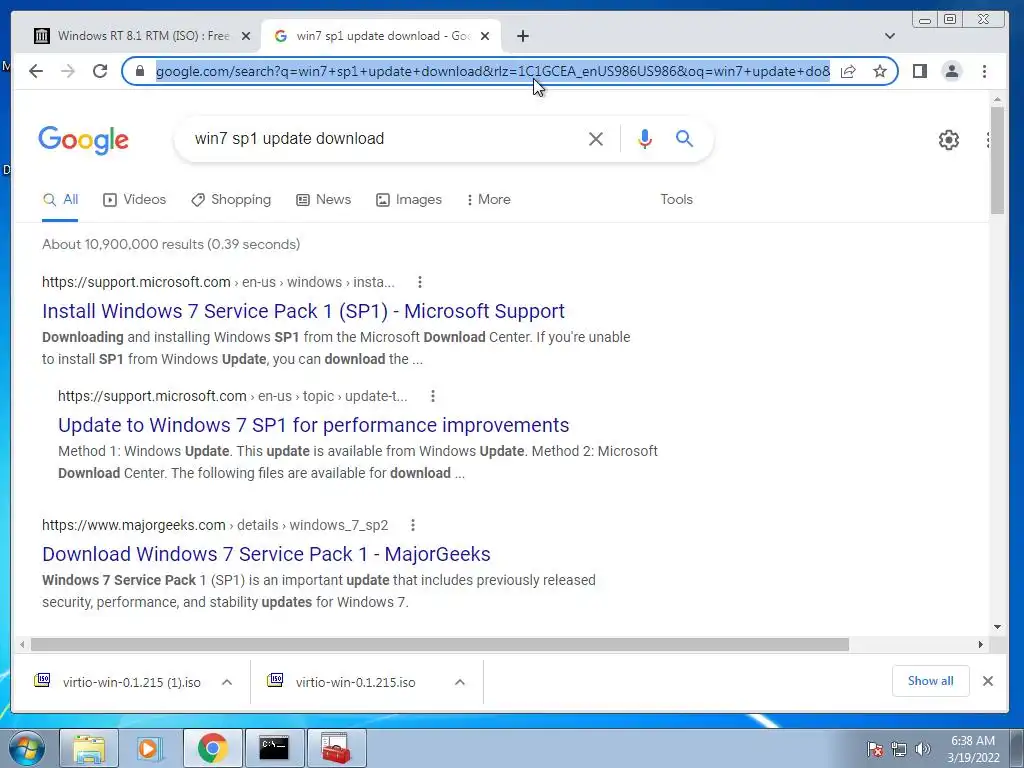
Task: Switch to Images results
Action: point(409,199)
